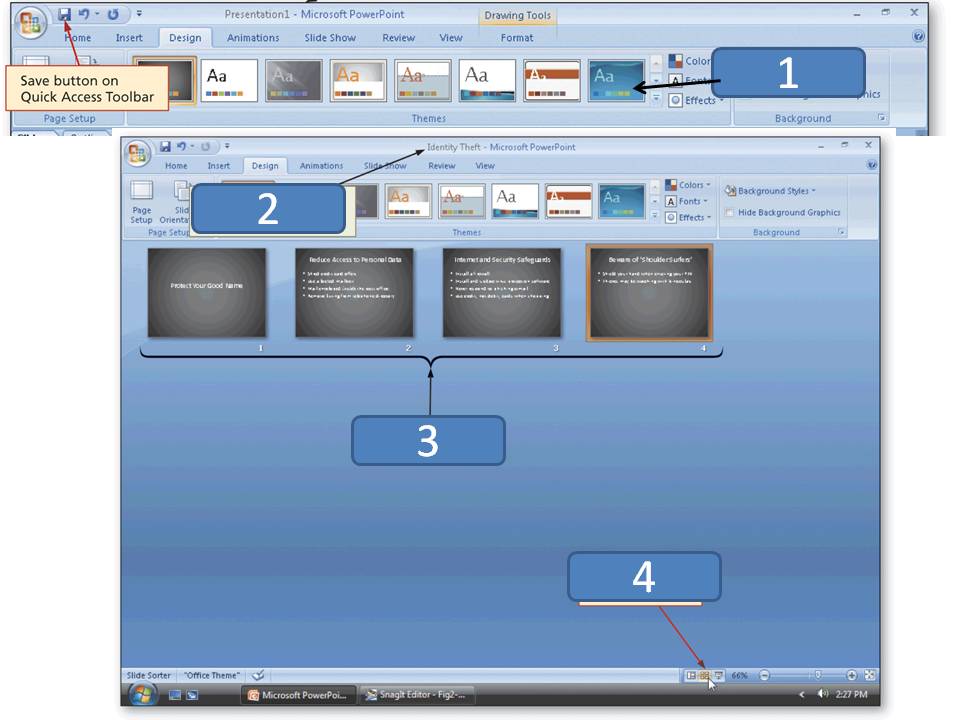Open Background dialog launcher in Identity Theft
Screen dimensions: 960x720
coord(841,232)
